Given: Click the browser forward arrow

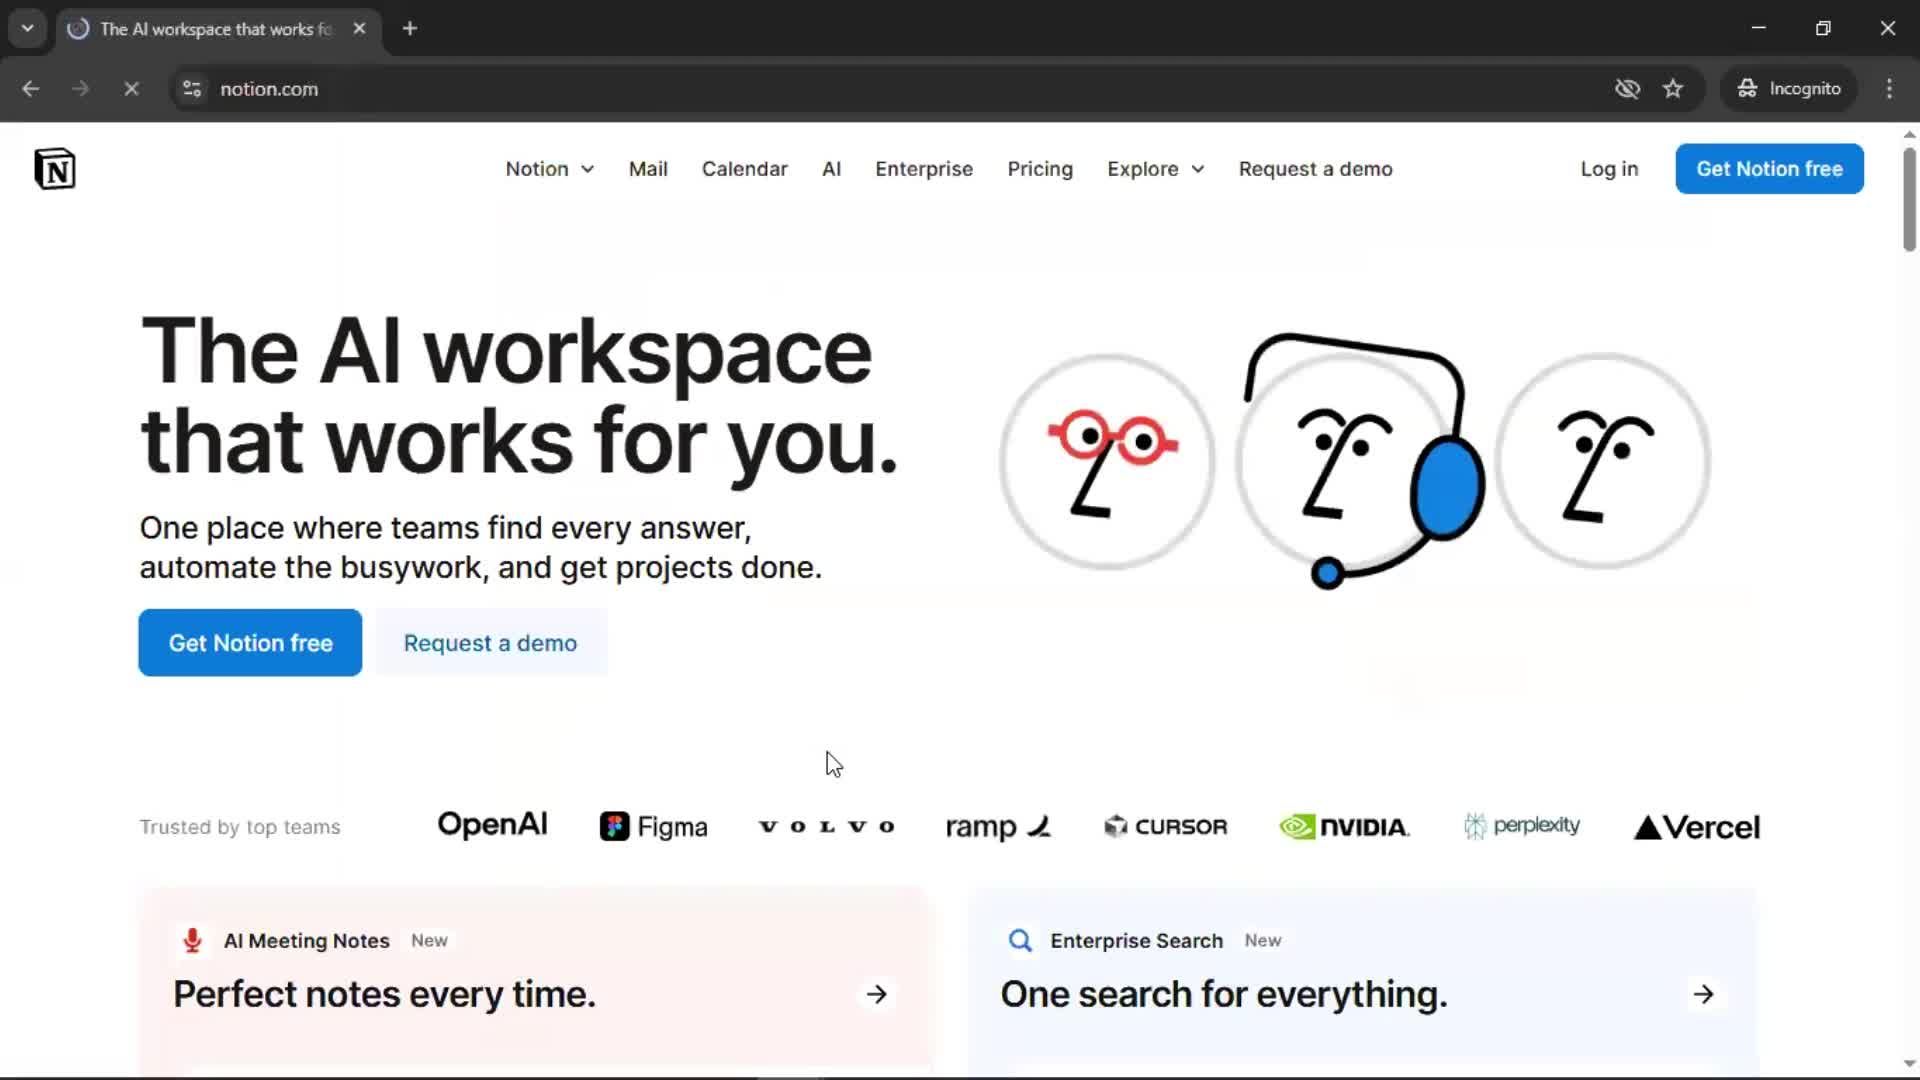Looking at the screenshot, I should 80,89.
